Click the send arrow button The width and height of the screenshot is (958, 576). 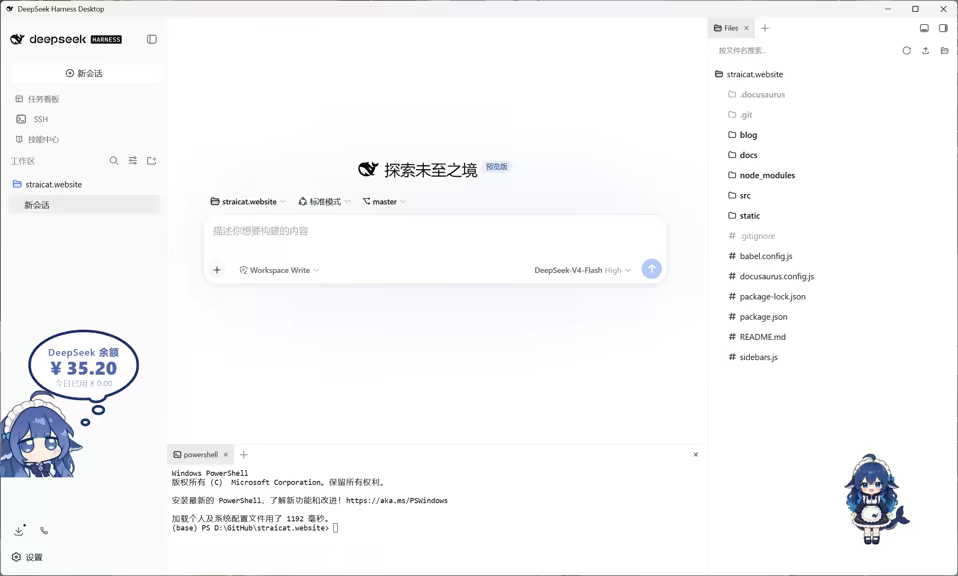[x=651, y=269]
